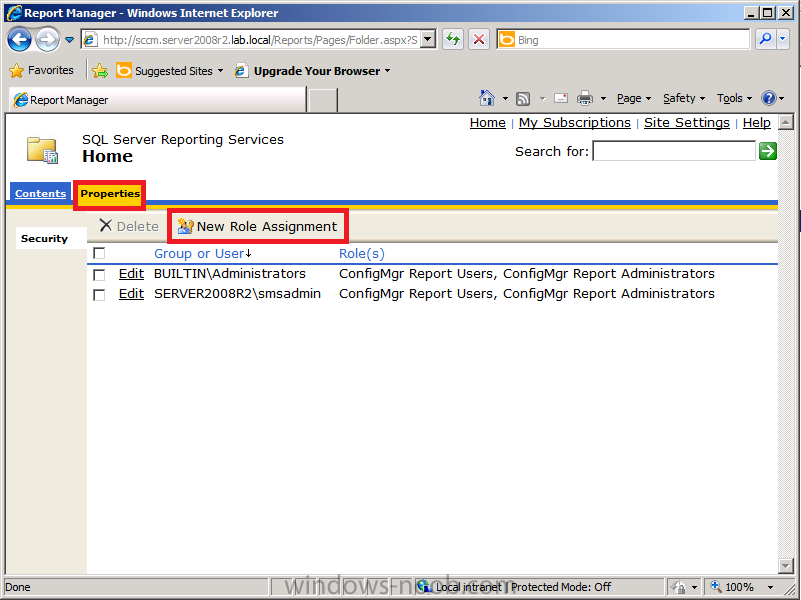Image resolution: width=801 pixels, height=600 pixels.
Task: Click the address bar URL field
Action: point(252,40)
